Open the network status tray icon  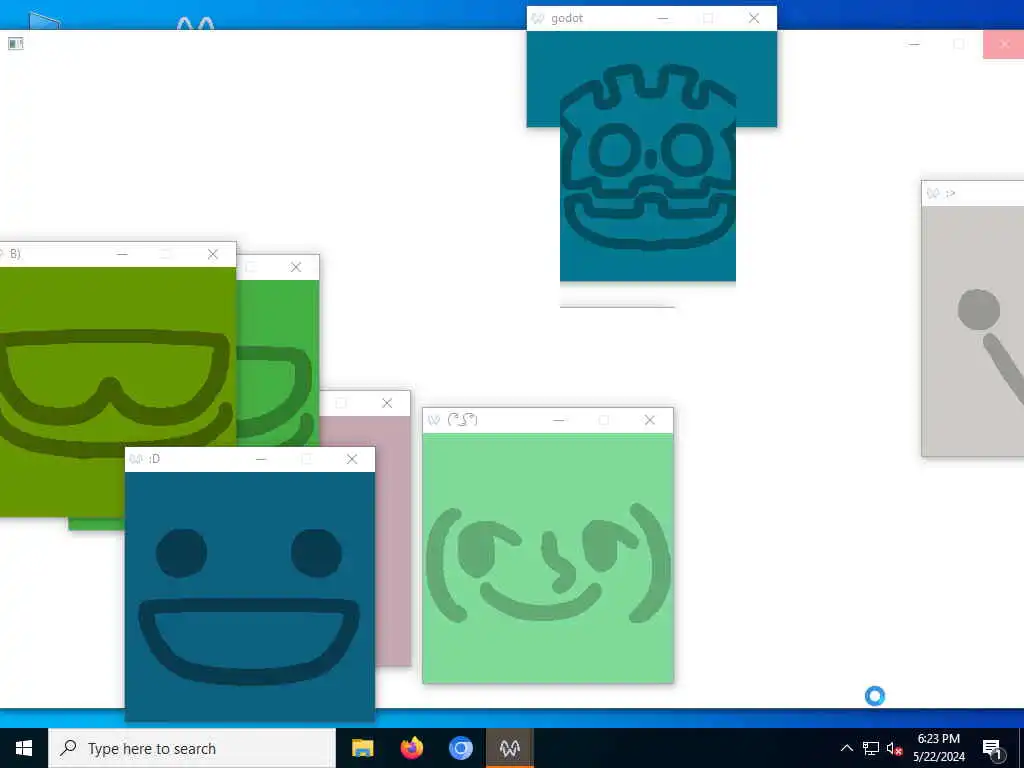coord(871,748)
